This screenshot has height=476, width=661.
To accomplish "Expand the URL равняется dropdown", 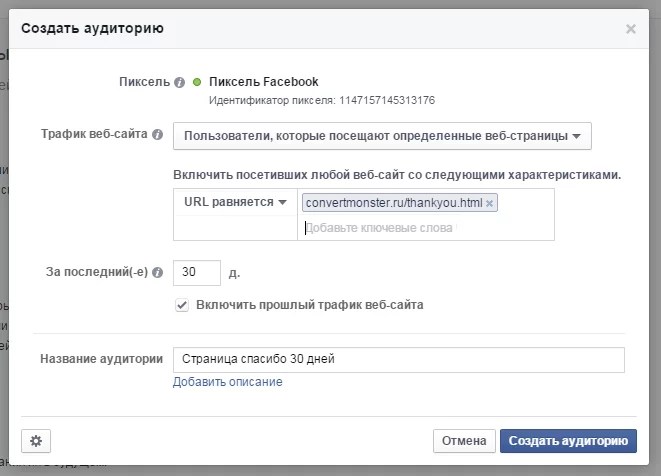I will click(x=235, y=202).
